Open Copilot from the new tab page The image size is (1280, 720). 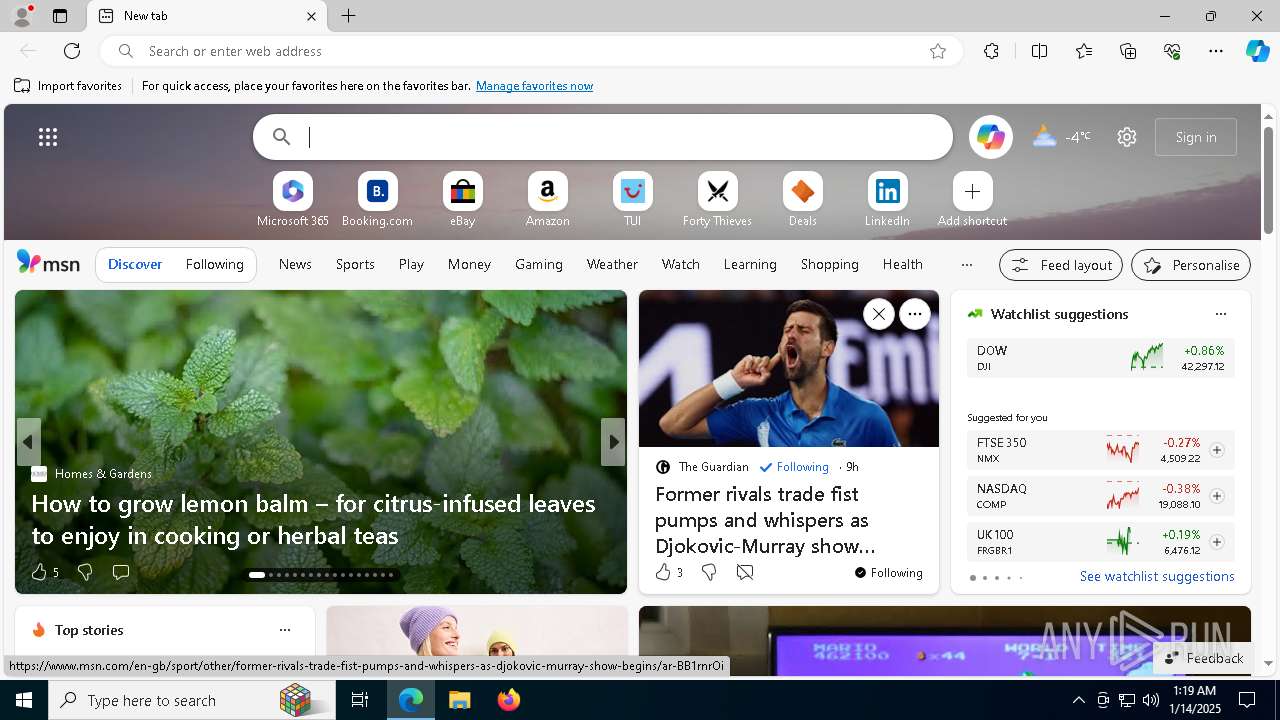[x=990, y=137]
